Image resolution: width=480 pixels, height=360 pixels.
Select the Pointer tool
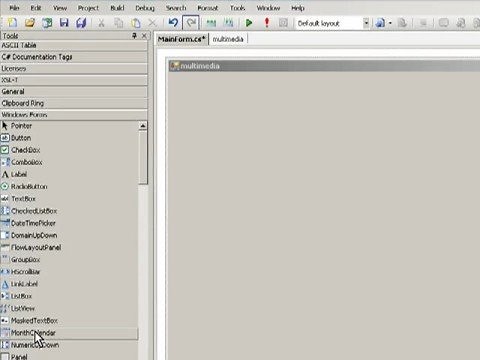[x=69, y=126]
